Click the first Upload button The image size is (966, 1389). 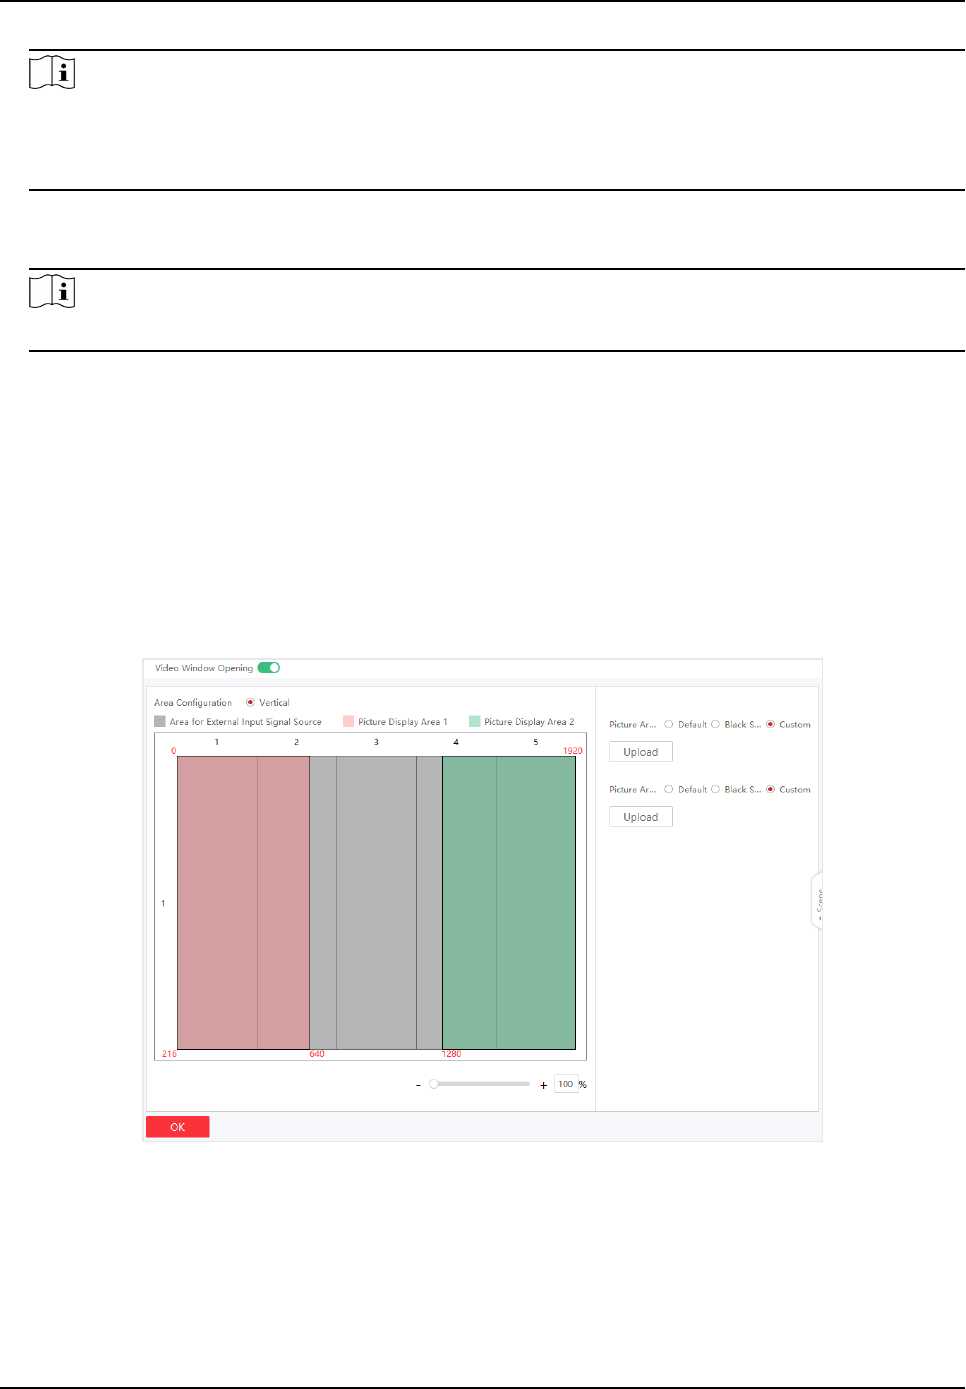click(641, 752)
